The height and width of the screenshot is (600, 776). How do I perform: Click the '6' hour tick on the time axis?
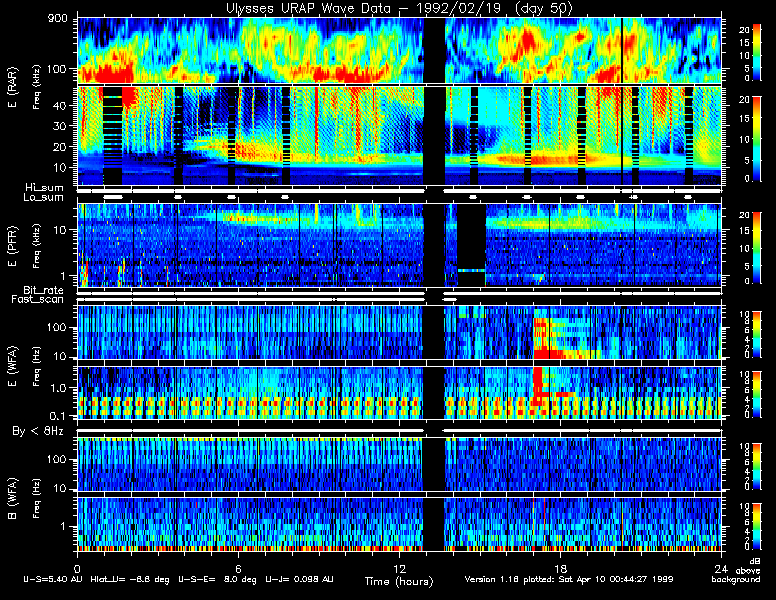(x=238, y=568)
